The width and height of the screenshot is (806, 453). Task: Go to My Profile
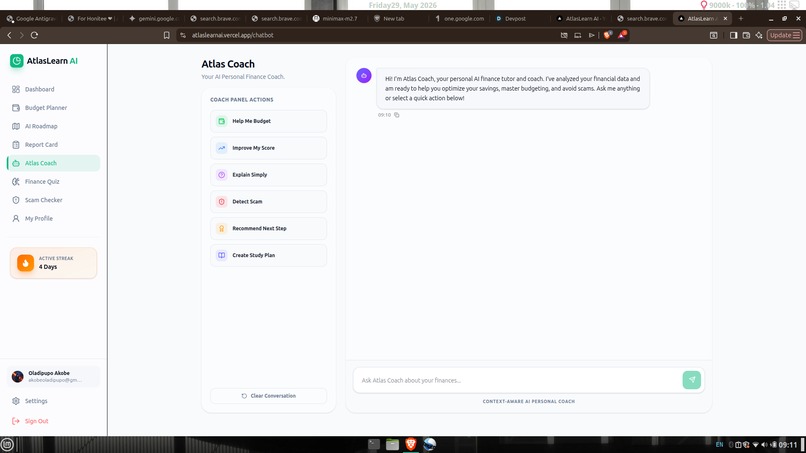click(53, 219)
